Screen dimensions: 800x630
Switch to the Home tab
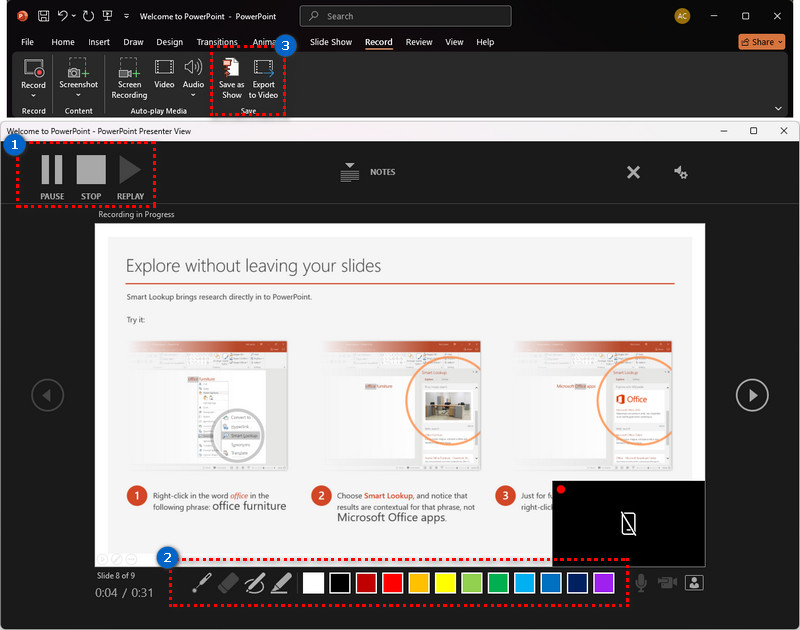pyautogui.click(x=63, y=42)
